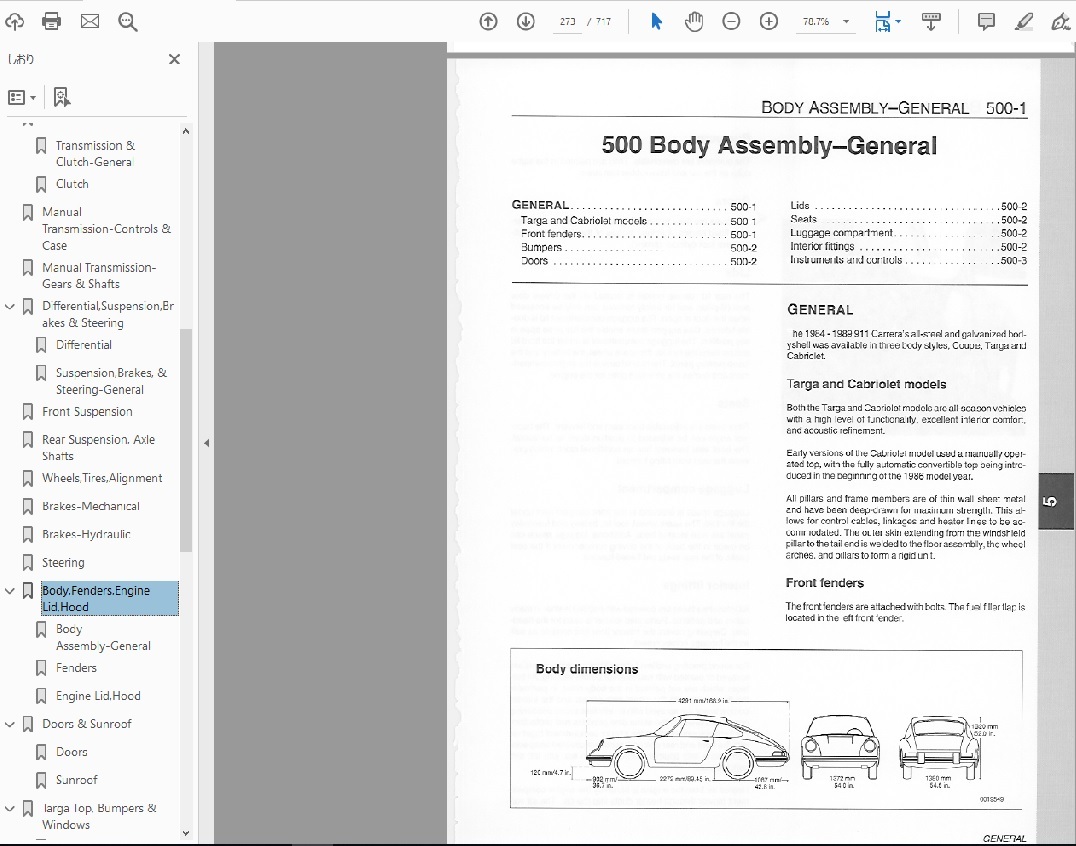Open Manual Transmission-Gears & Shafts bookmark
1076x846 pixels.
99,276
